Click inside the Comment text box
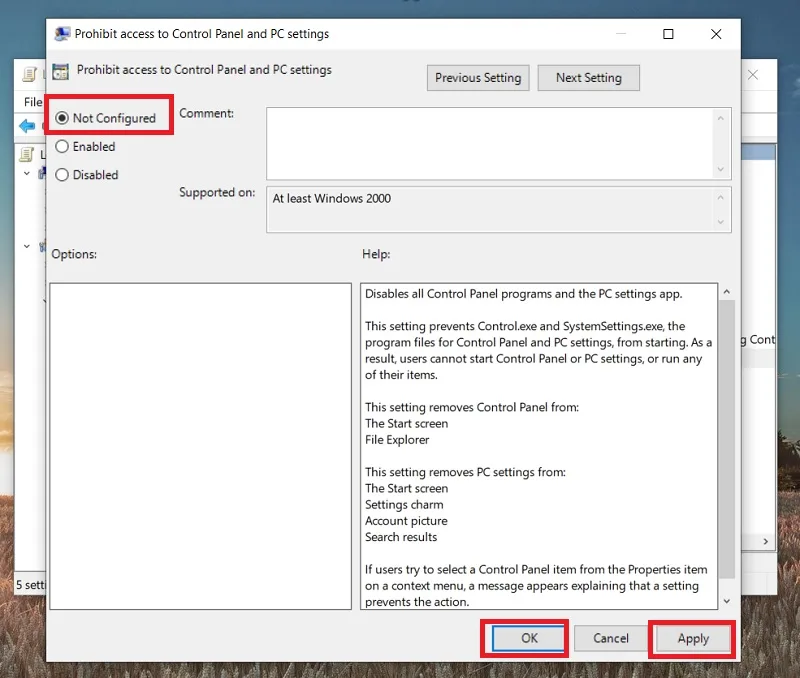This screenshot has height=678, width=800. click(490, 143)
